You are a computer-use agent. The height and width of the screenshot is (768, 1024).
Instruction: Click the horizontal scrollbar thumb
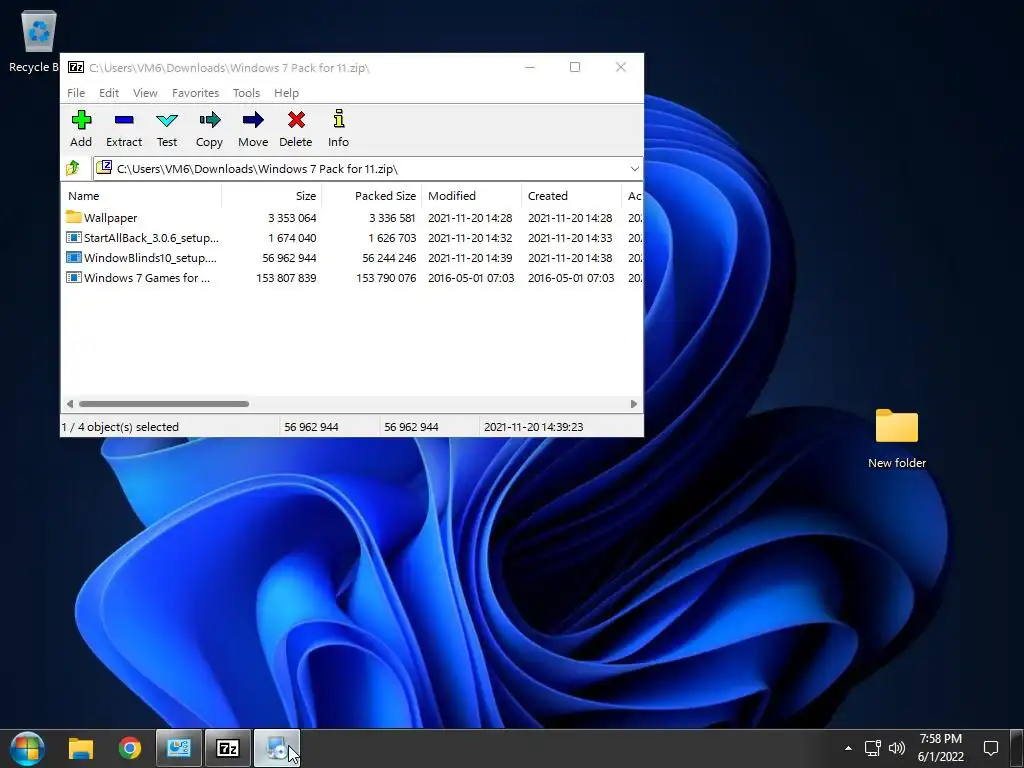pyautogui.click(x=163, y=404)
